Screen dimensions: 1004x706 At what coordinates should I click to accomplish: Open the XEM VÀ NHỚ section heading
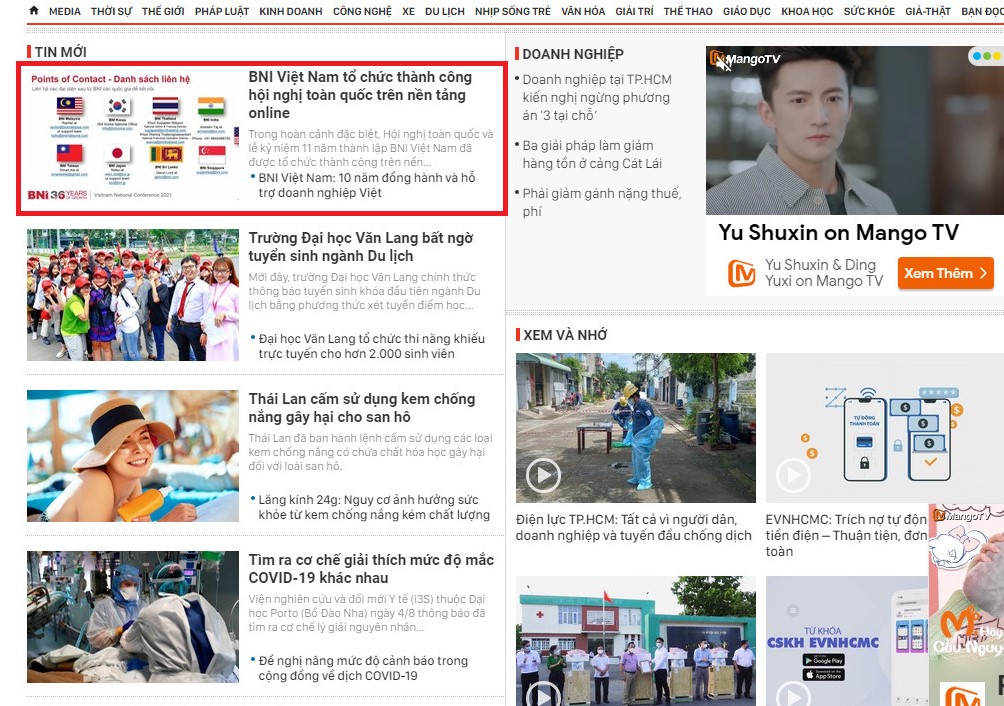pyautogui.click(x=565, y=335)
